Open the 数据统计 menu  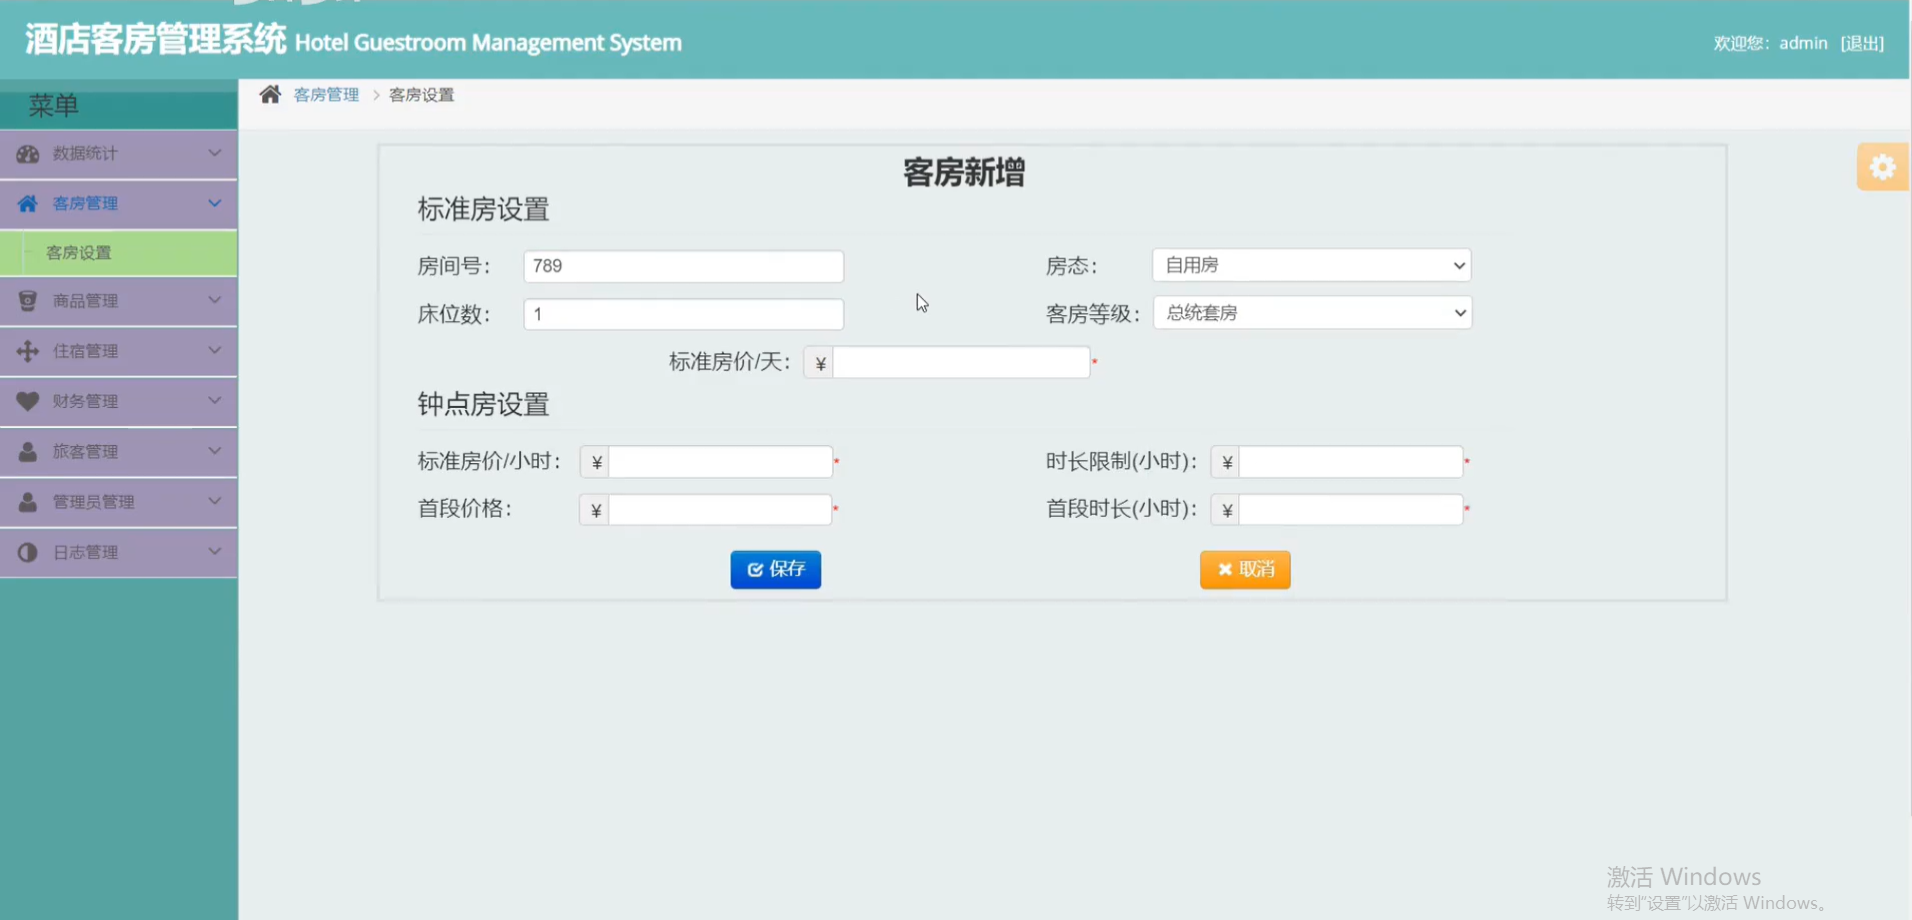point(119,154)
